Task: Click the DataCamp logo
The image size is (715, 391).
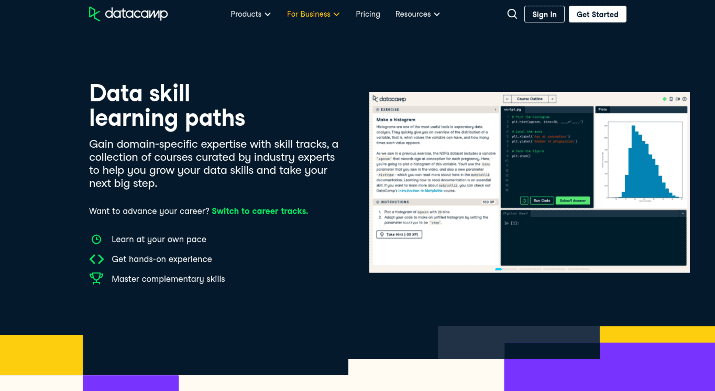Action: (x=128, y=14)
